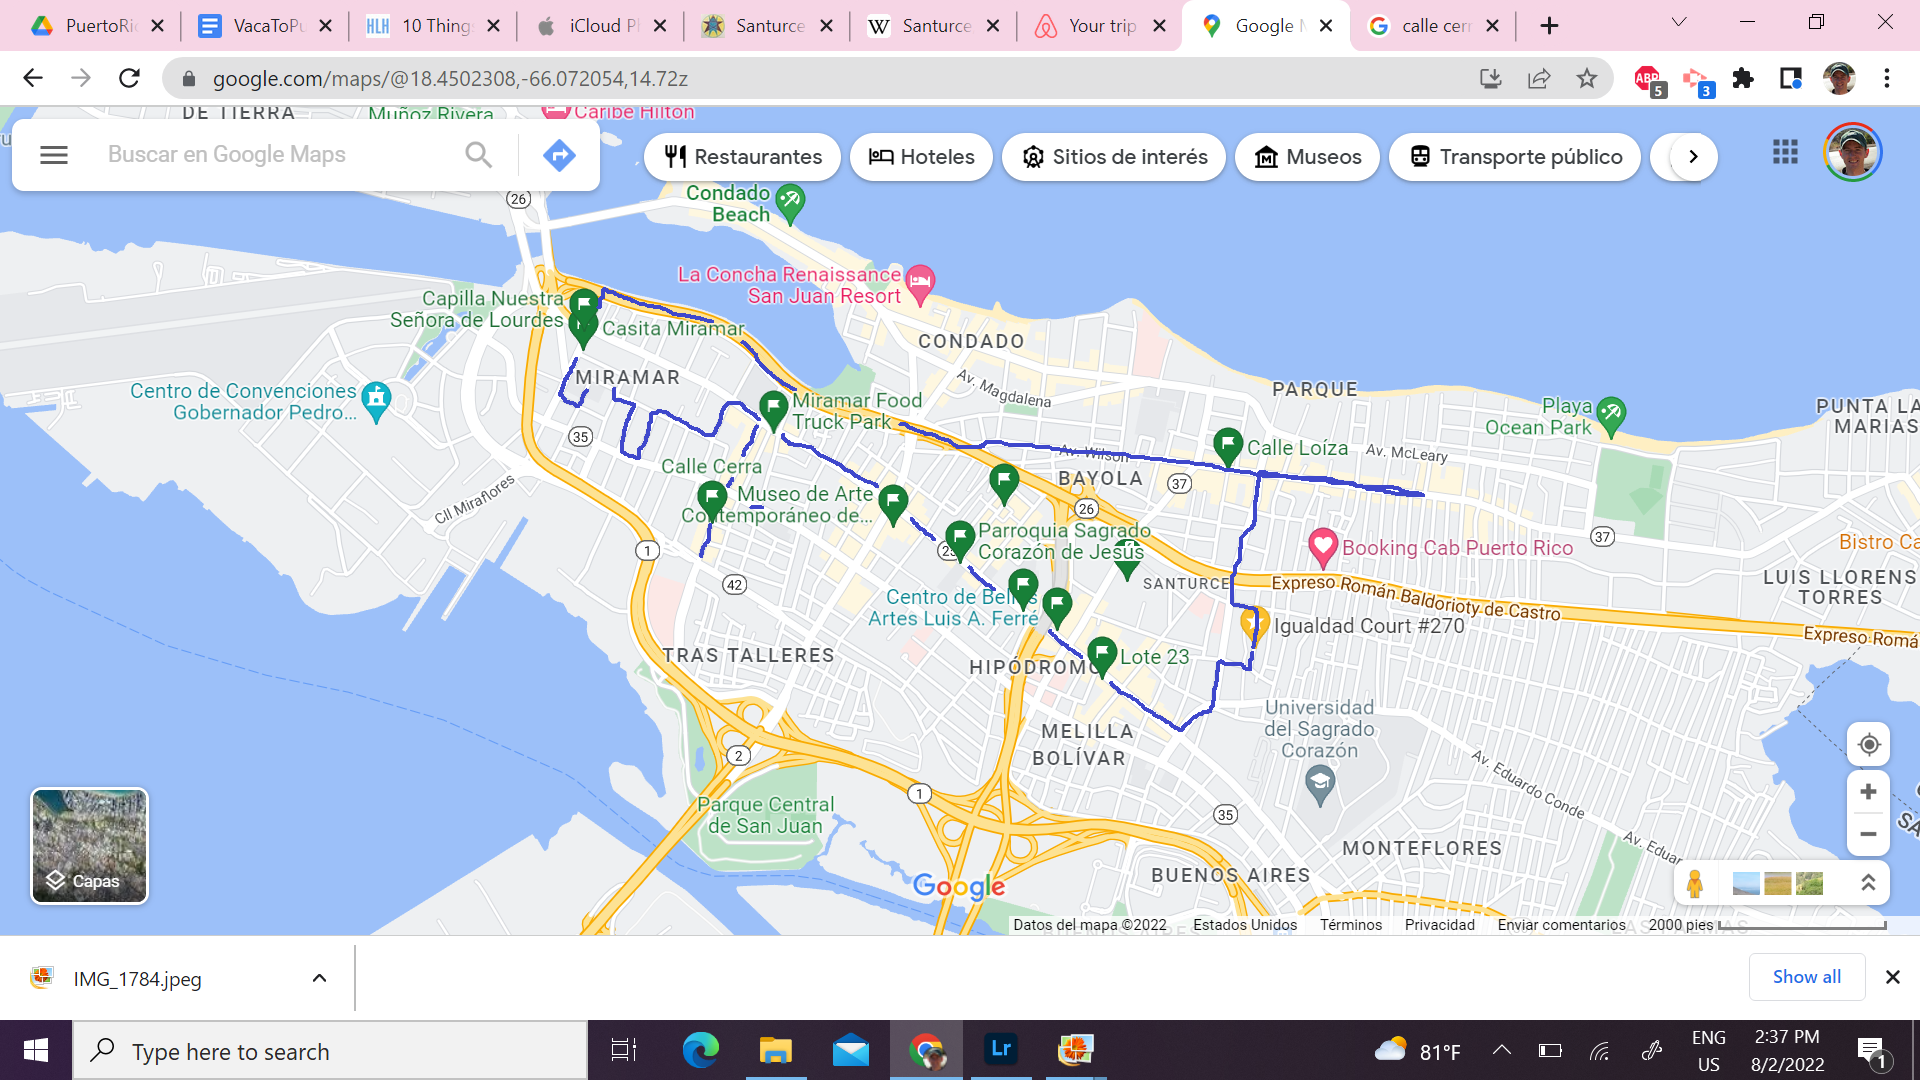This screenshot has width=1920, height=1080.
Task: Select the Museos chip
Action: (x=1308, y=157)
